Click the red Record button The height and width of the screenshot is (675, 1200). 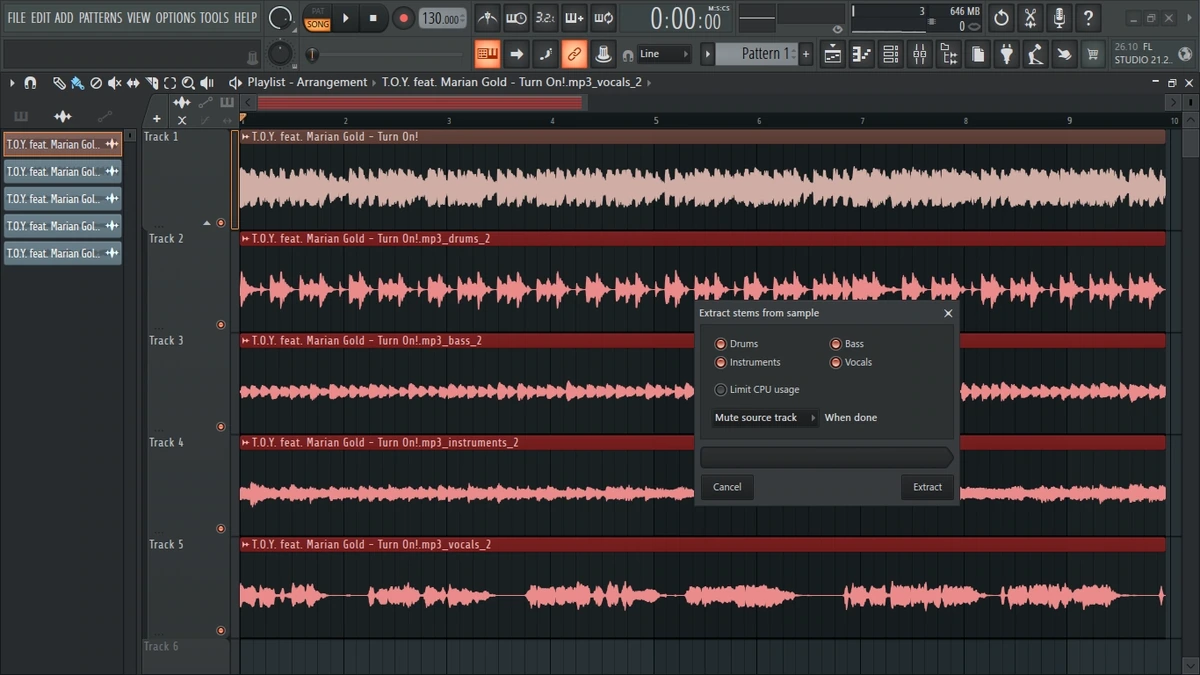(x=403, y=18)
